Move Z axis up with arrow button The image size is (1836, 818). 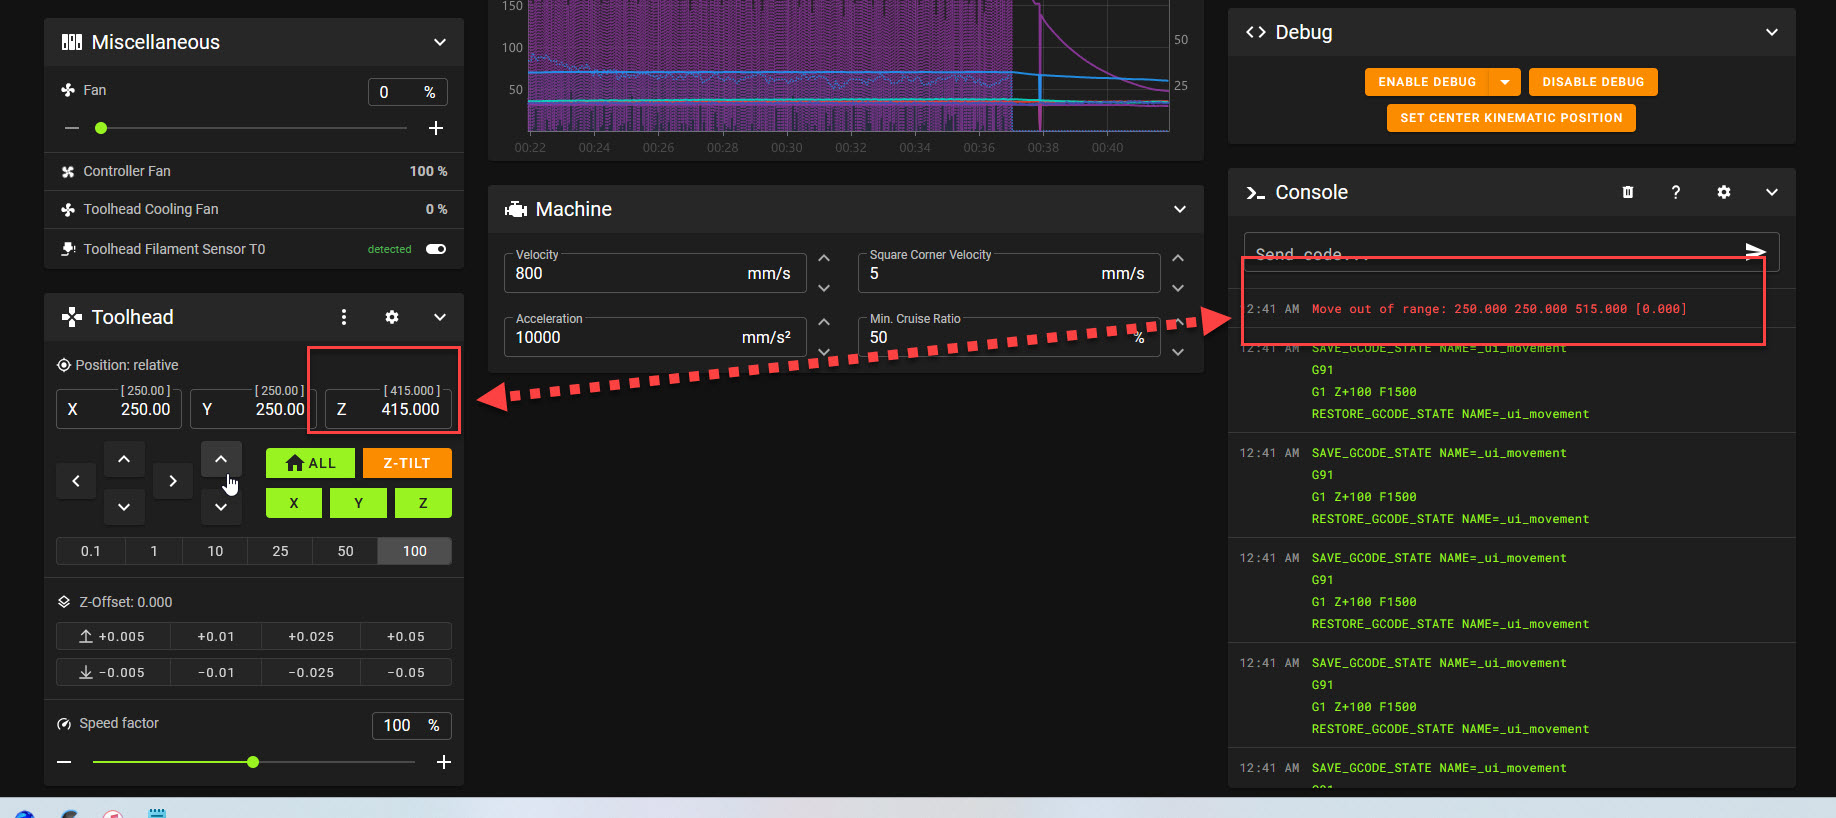(x=221, y=459)
